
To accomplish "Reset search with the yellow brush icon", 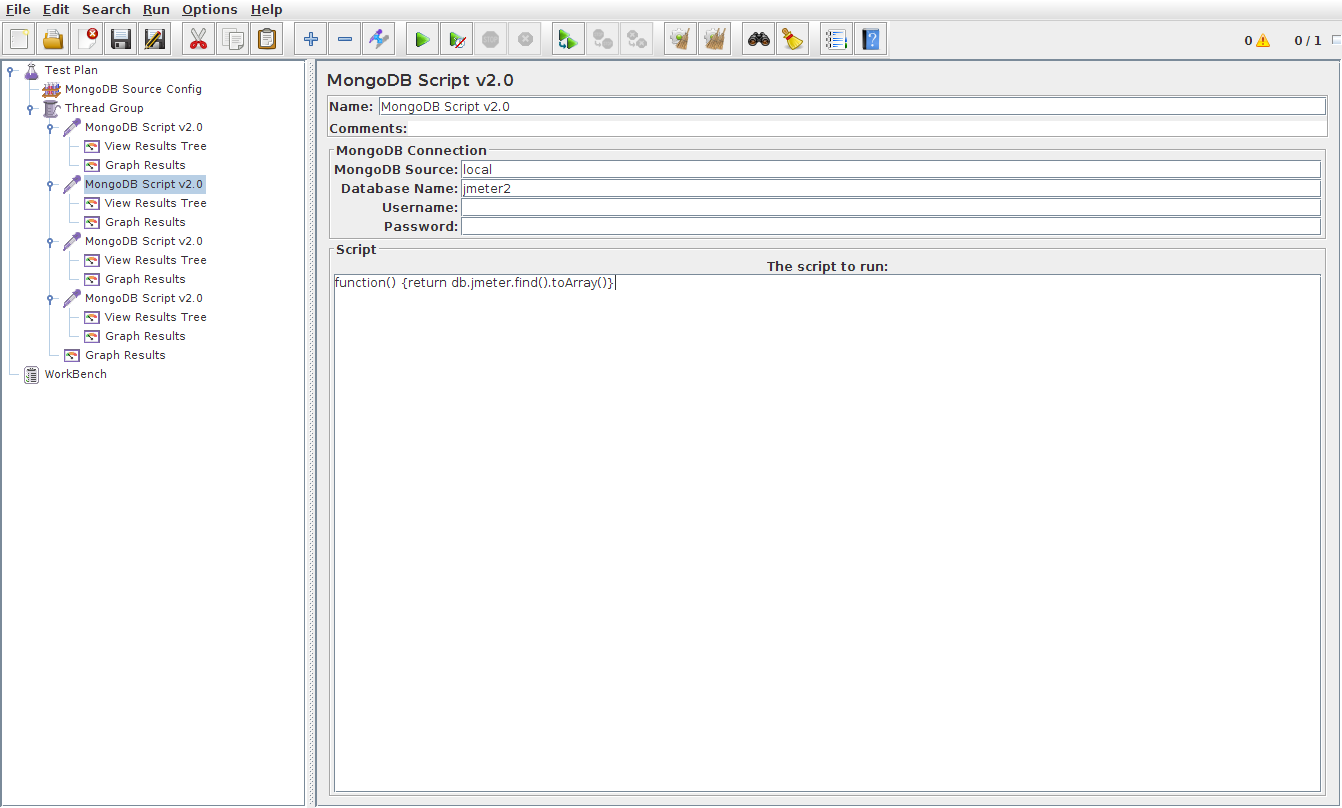I will pyautogui.click(x=792, y=40).
